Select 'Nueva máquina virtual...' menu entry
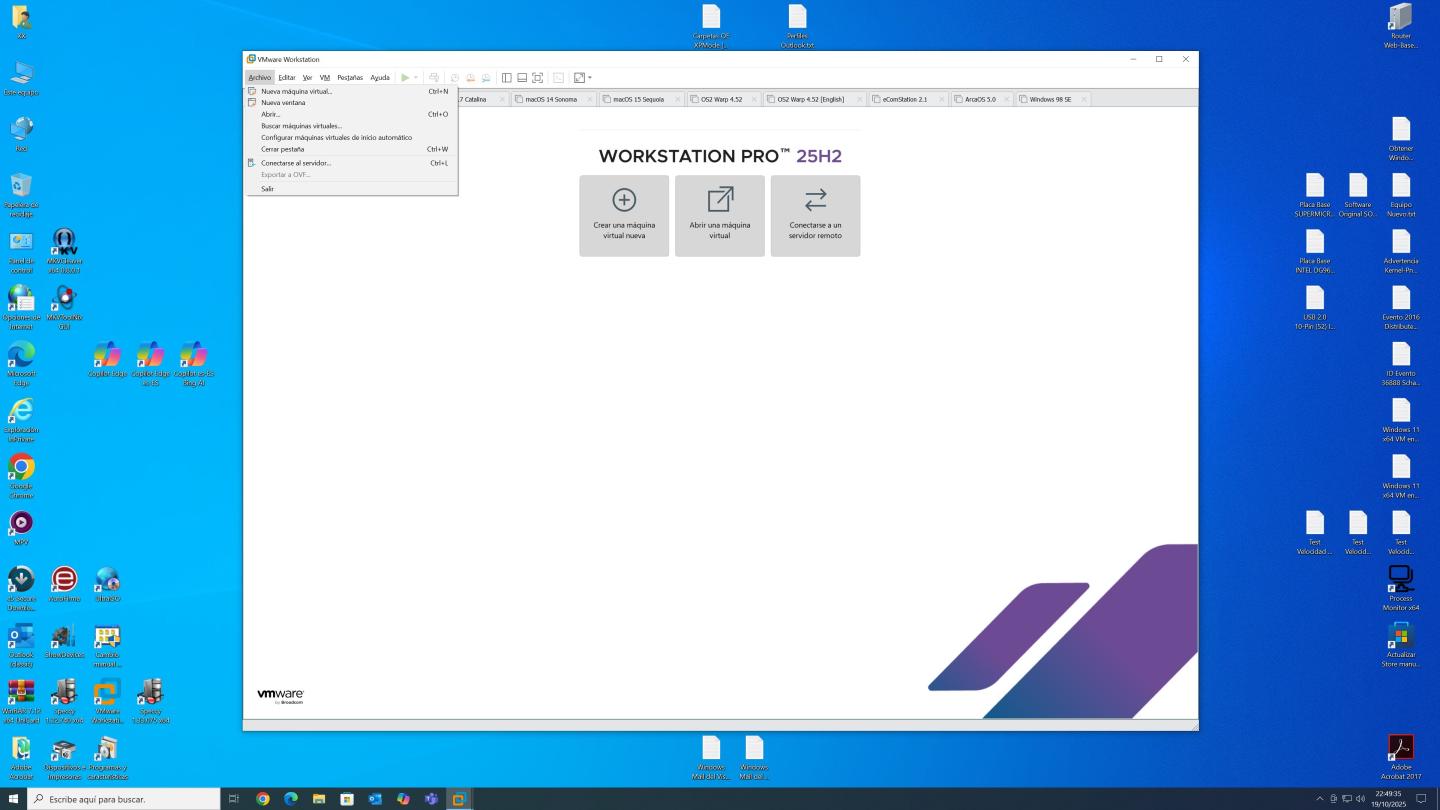 (296, 91)
